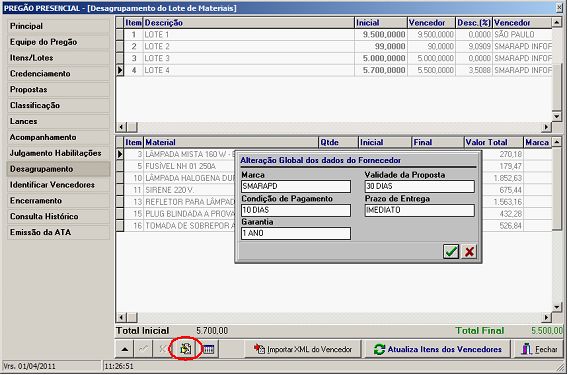Click the materials grid scroll up arrow

pos(557,142)
